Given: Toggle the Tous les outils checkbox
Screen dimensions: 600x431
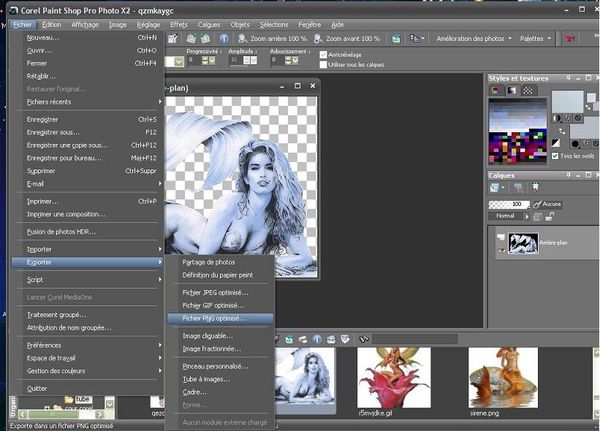Looking at the screenshot, I should pyautogui.click(x=555, y=156).
